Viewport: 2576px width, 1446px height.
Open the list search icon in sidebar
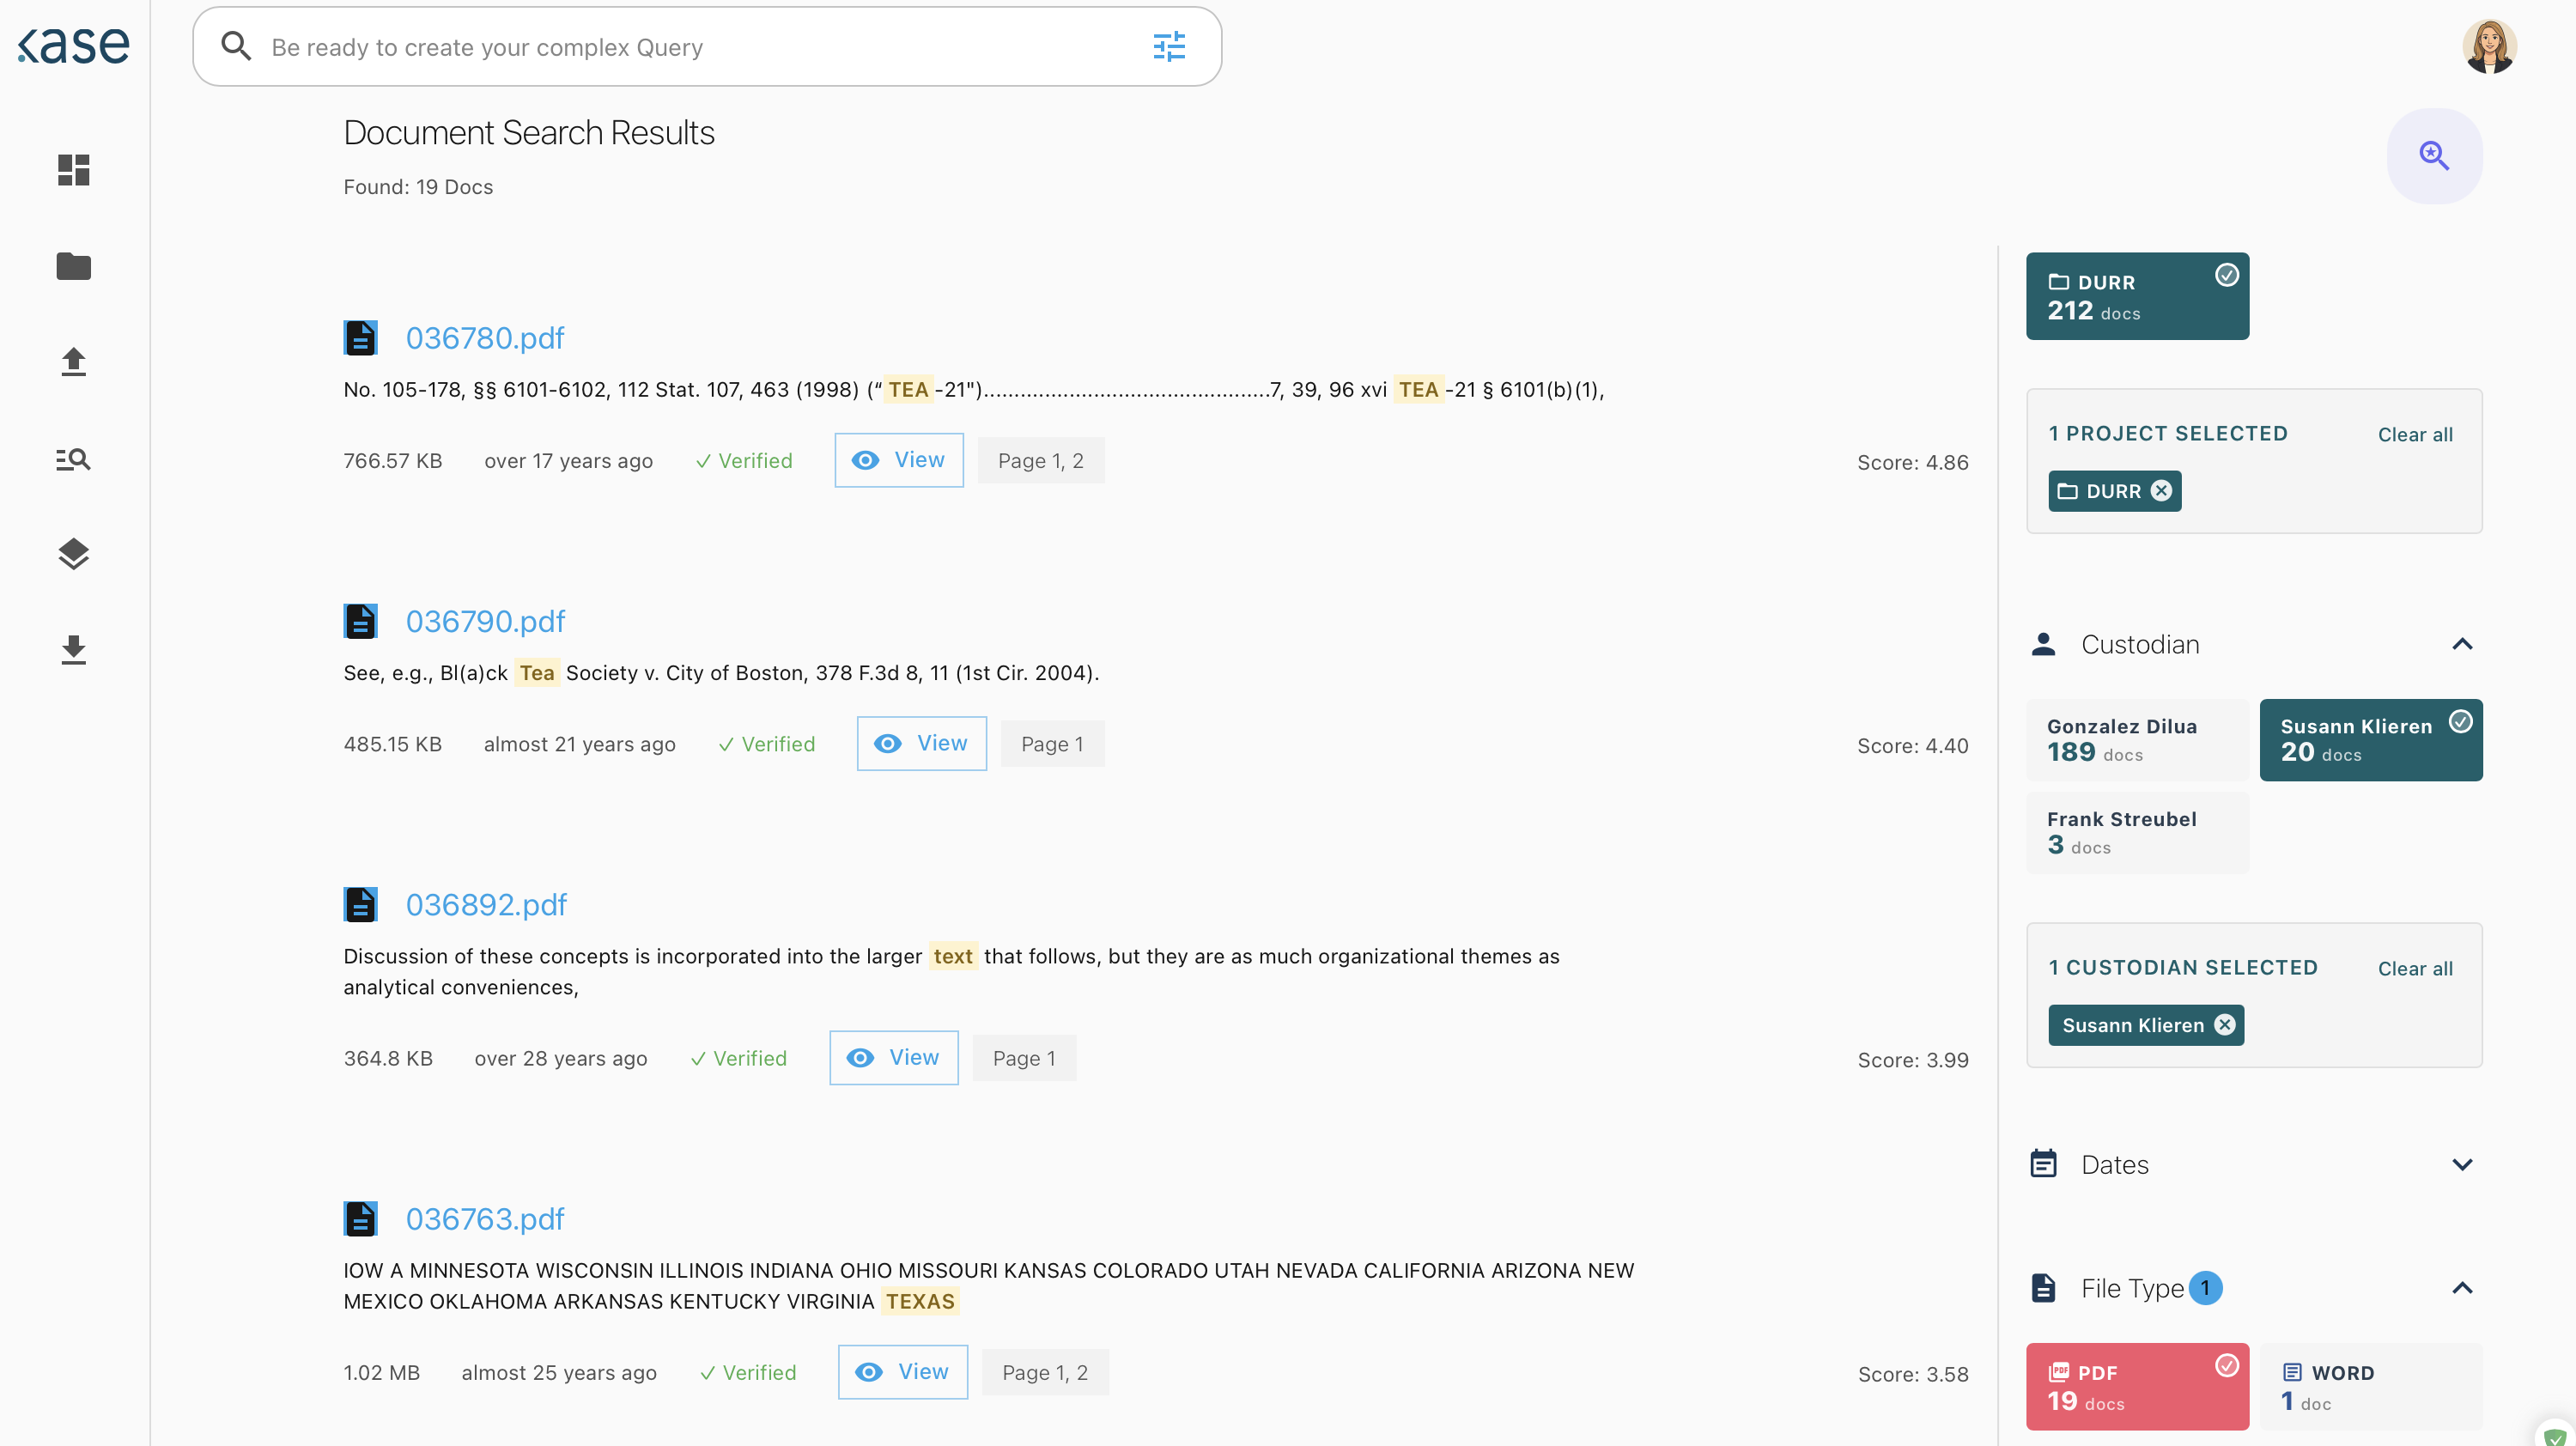[x=73, y=459]
